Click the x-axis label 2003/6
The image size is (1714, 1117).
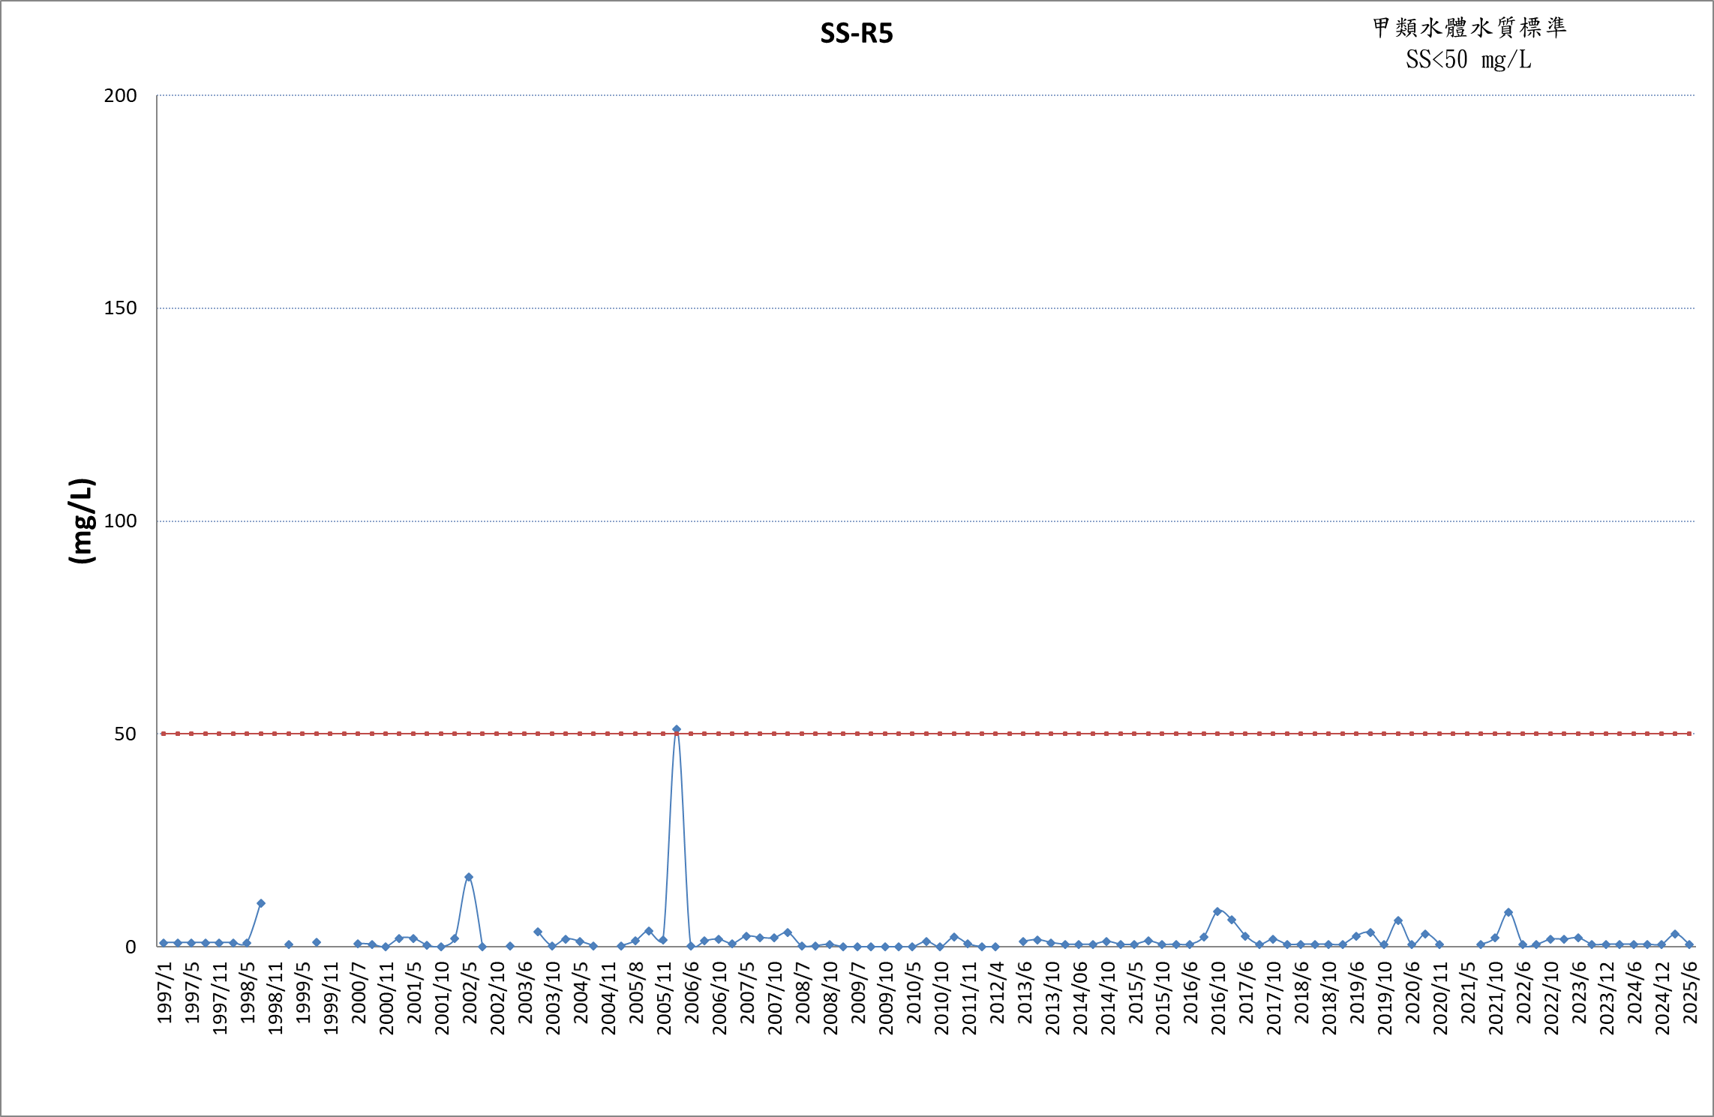[525, 993]
